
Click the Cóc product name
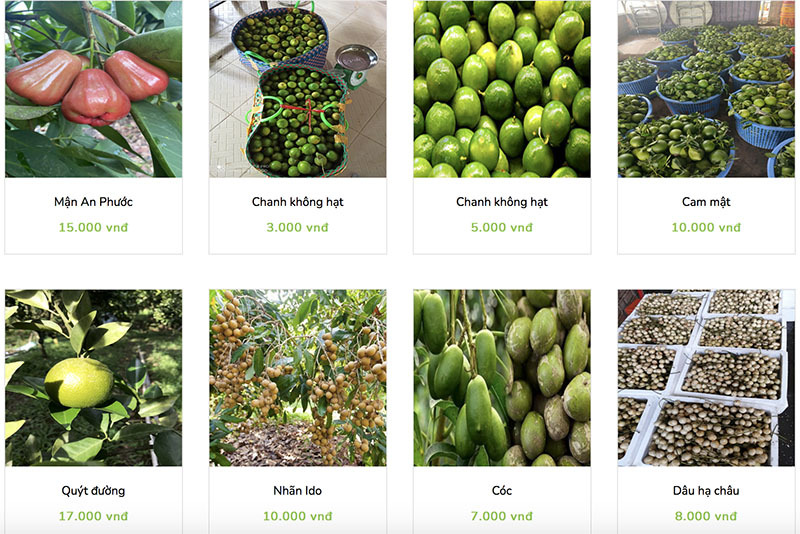[x=502, y=491]
